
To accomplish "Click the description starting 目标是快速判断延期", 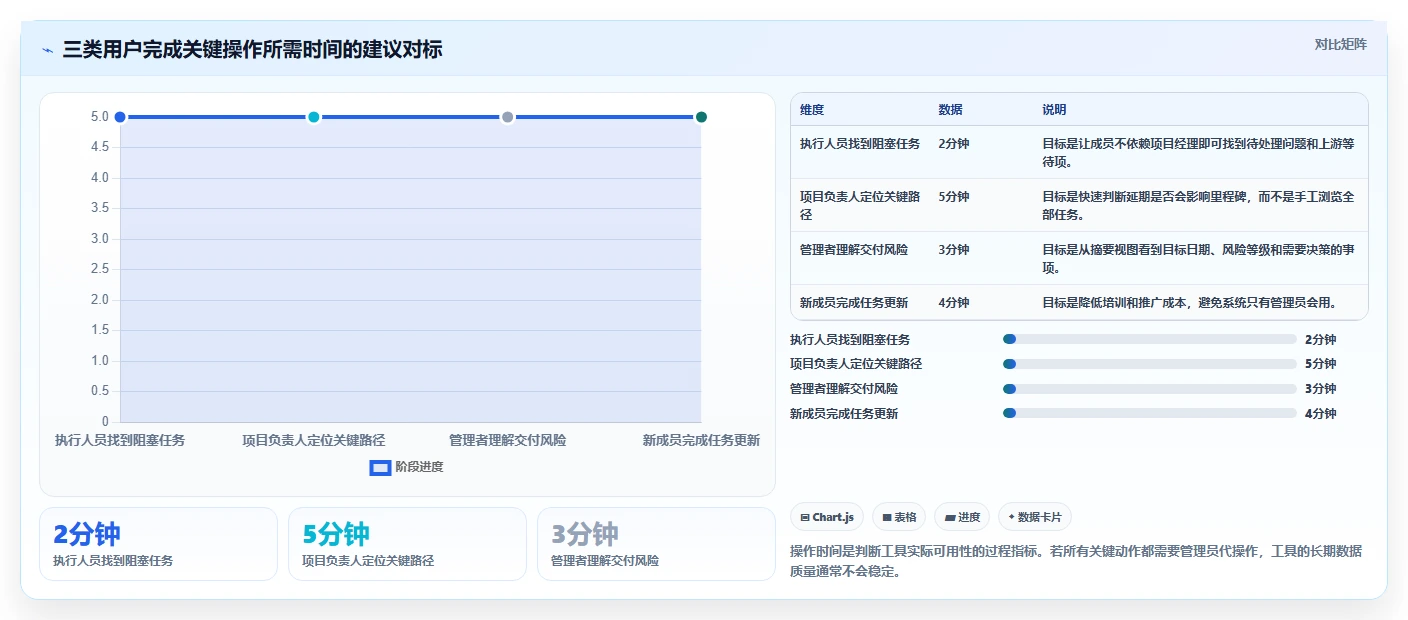I will pos(1198,206).
